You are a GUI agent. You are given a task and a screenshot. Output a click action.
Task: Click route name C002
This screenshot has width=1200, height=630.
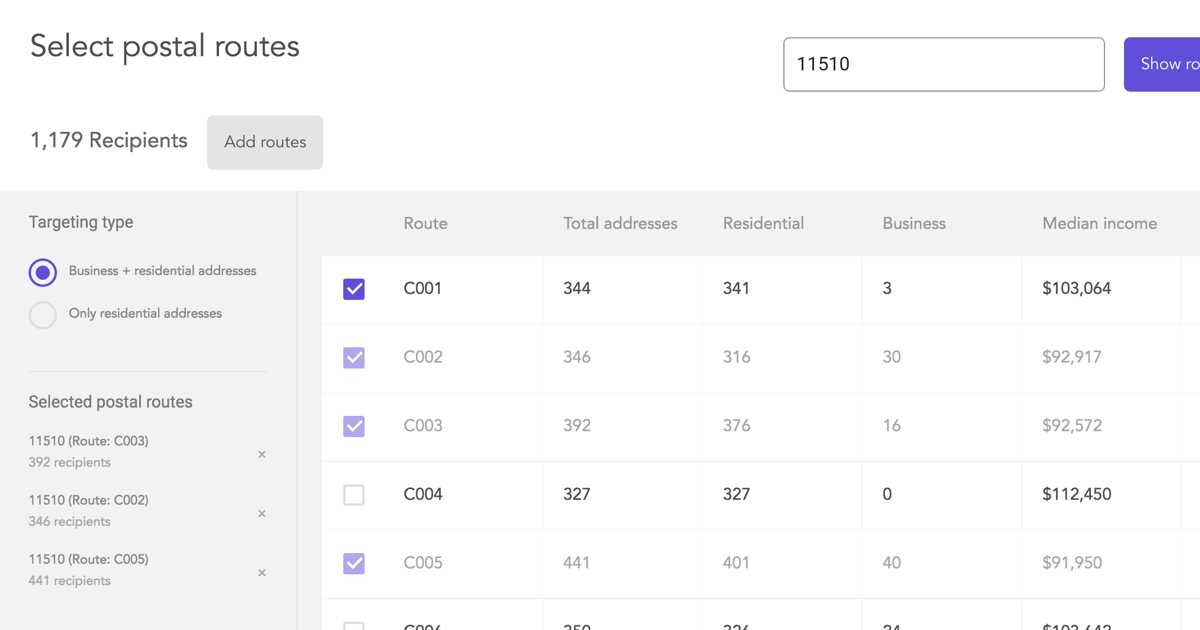tap(423, 357)
